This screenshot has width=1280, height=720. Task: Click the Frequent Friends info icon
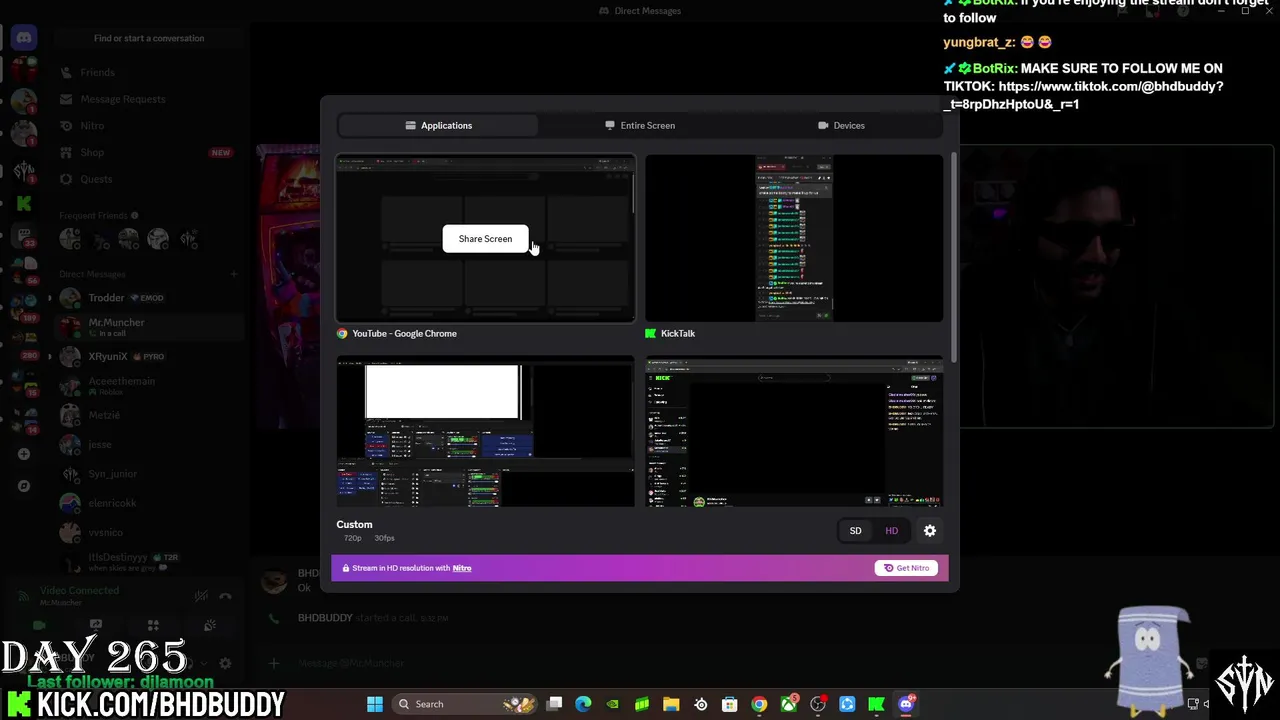pos(135,215)
